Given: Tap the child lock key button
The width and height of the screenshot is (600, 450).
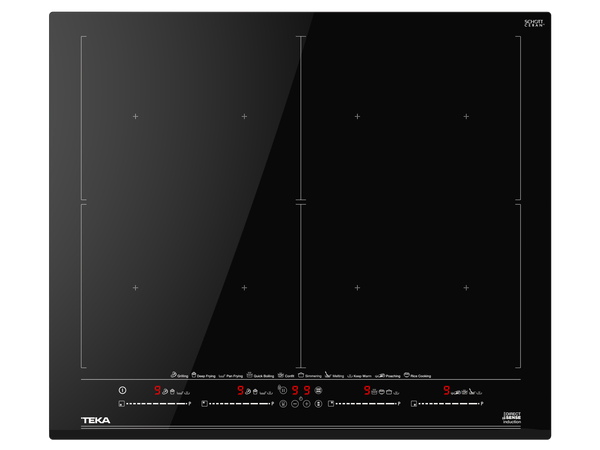Looking at the screenshot, I should tap(283, 404).
